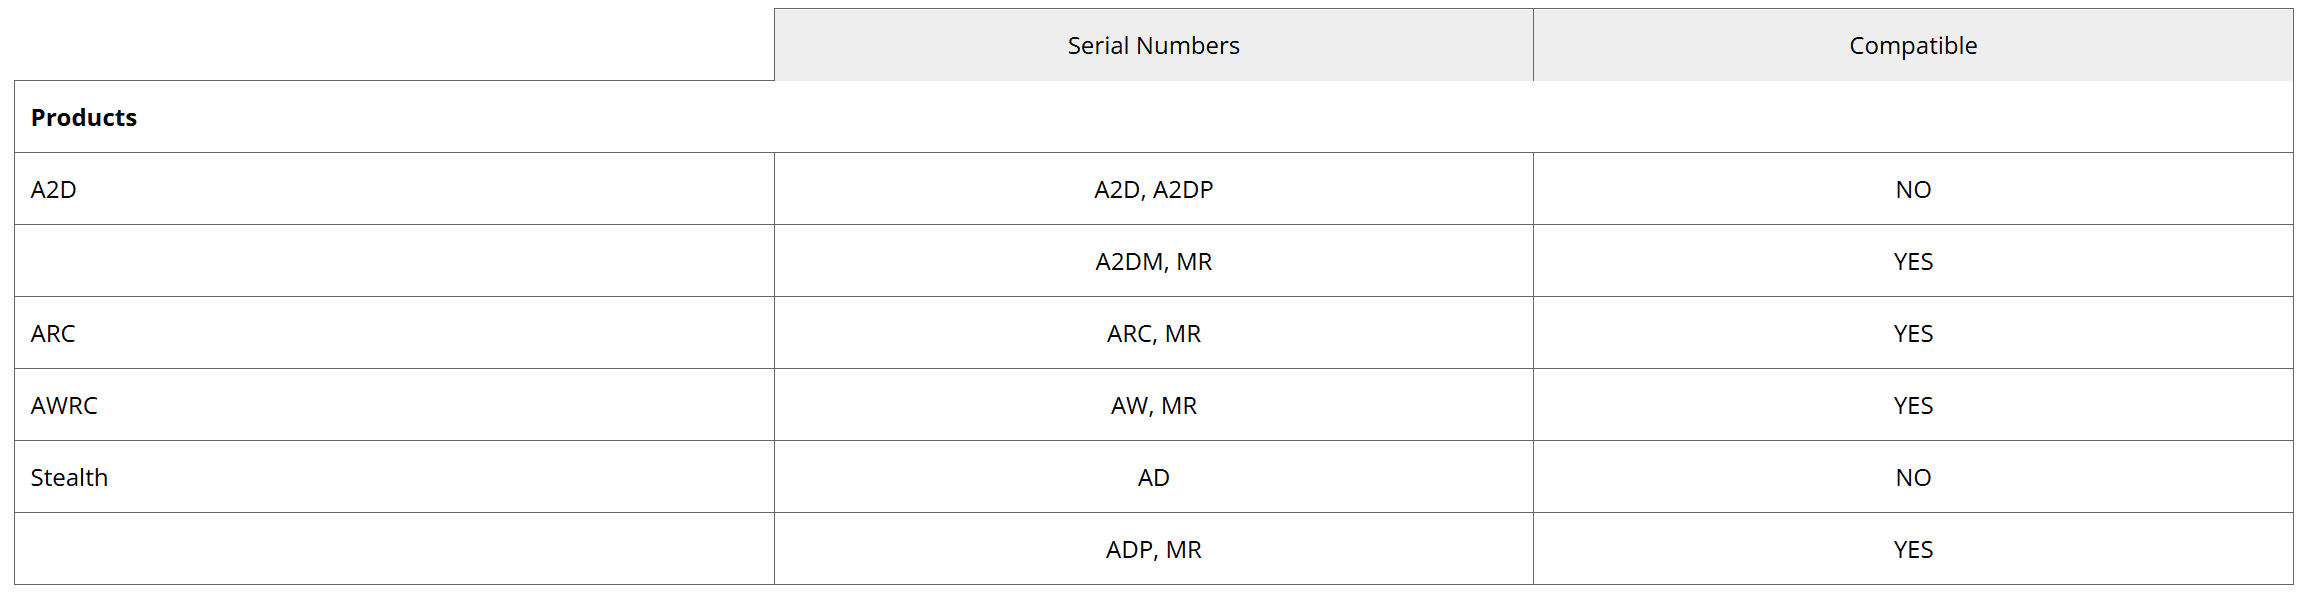Select the AD serial number cell
Viewport: 2304px width, 594px height.
[1153, 478]
